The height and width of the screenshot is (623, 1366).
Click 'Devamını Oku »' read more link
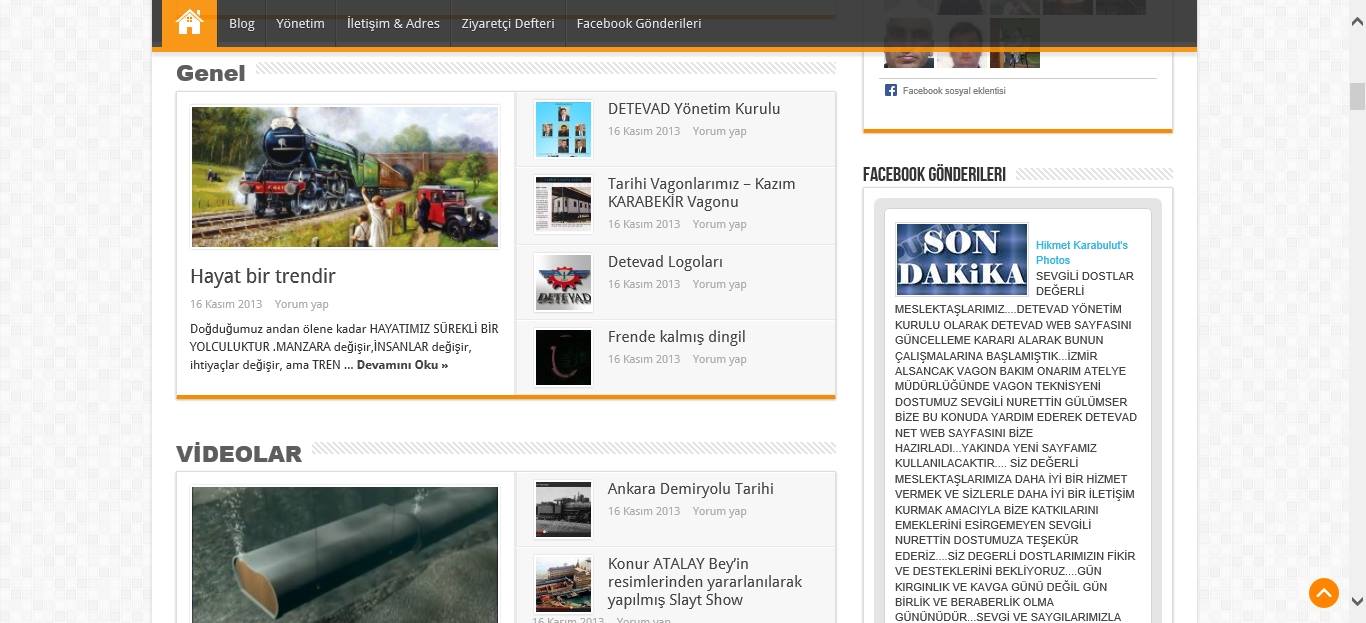pyautogui.click(x=402, y=365)
